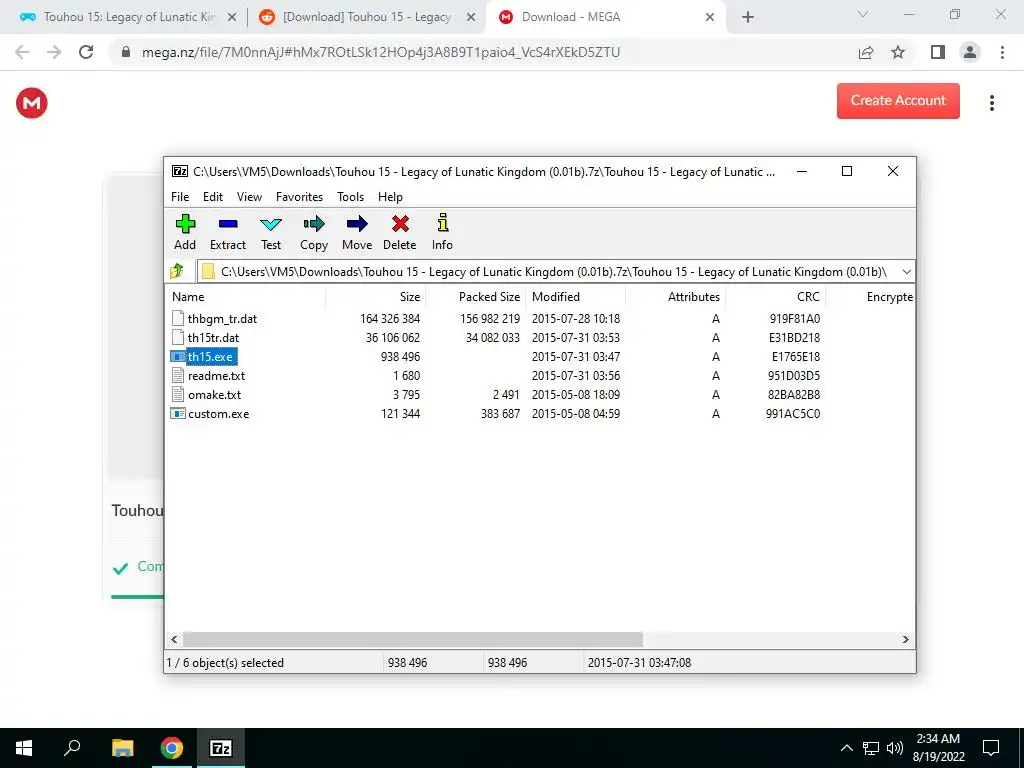Open the MEGA page three-dot menu
The height and width of the screenshot is (768, 1024).
[991, 103]
